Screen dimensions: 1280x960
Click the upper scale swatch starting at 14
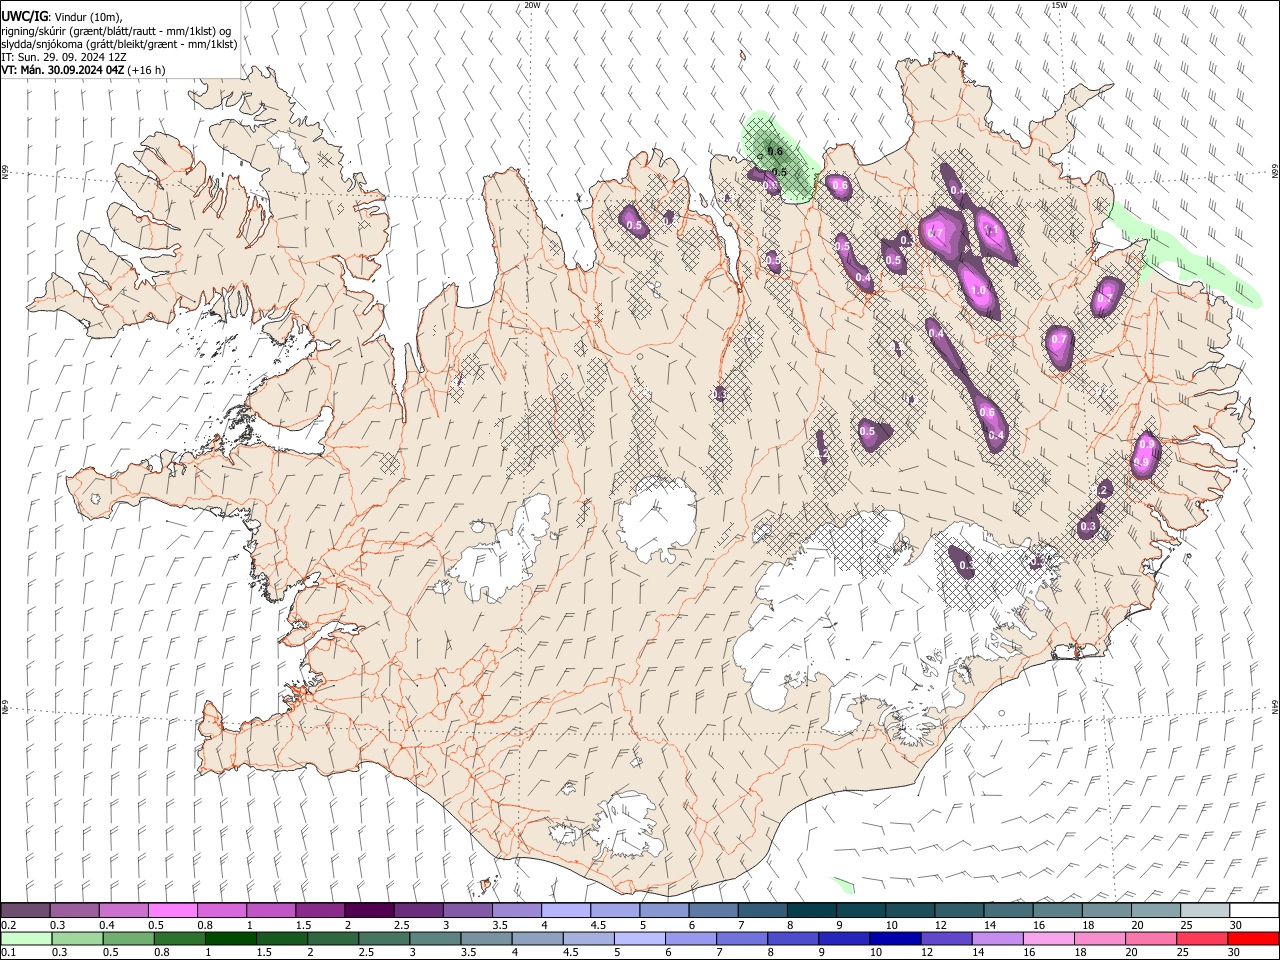(1008, 911)
